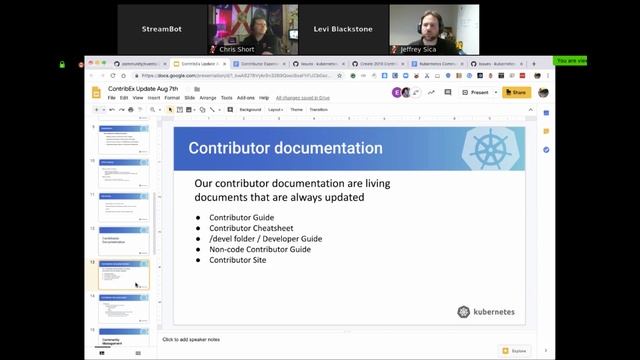The height and width of the screenshot is (360, 640).
Task: Click the move to folder icon
Action: click(x=197, y=89)
